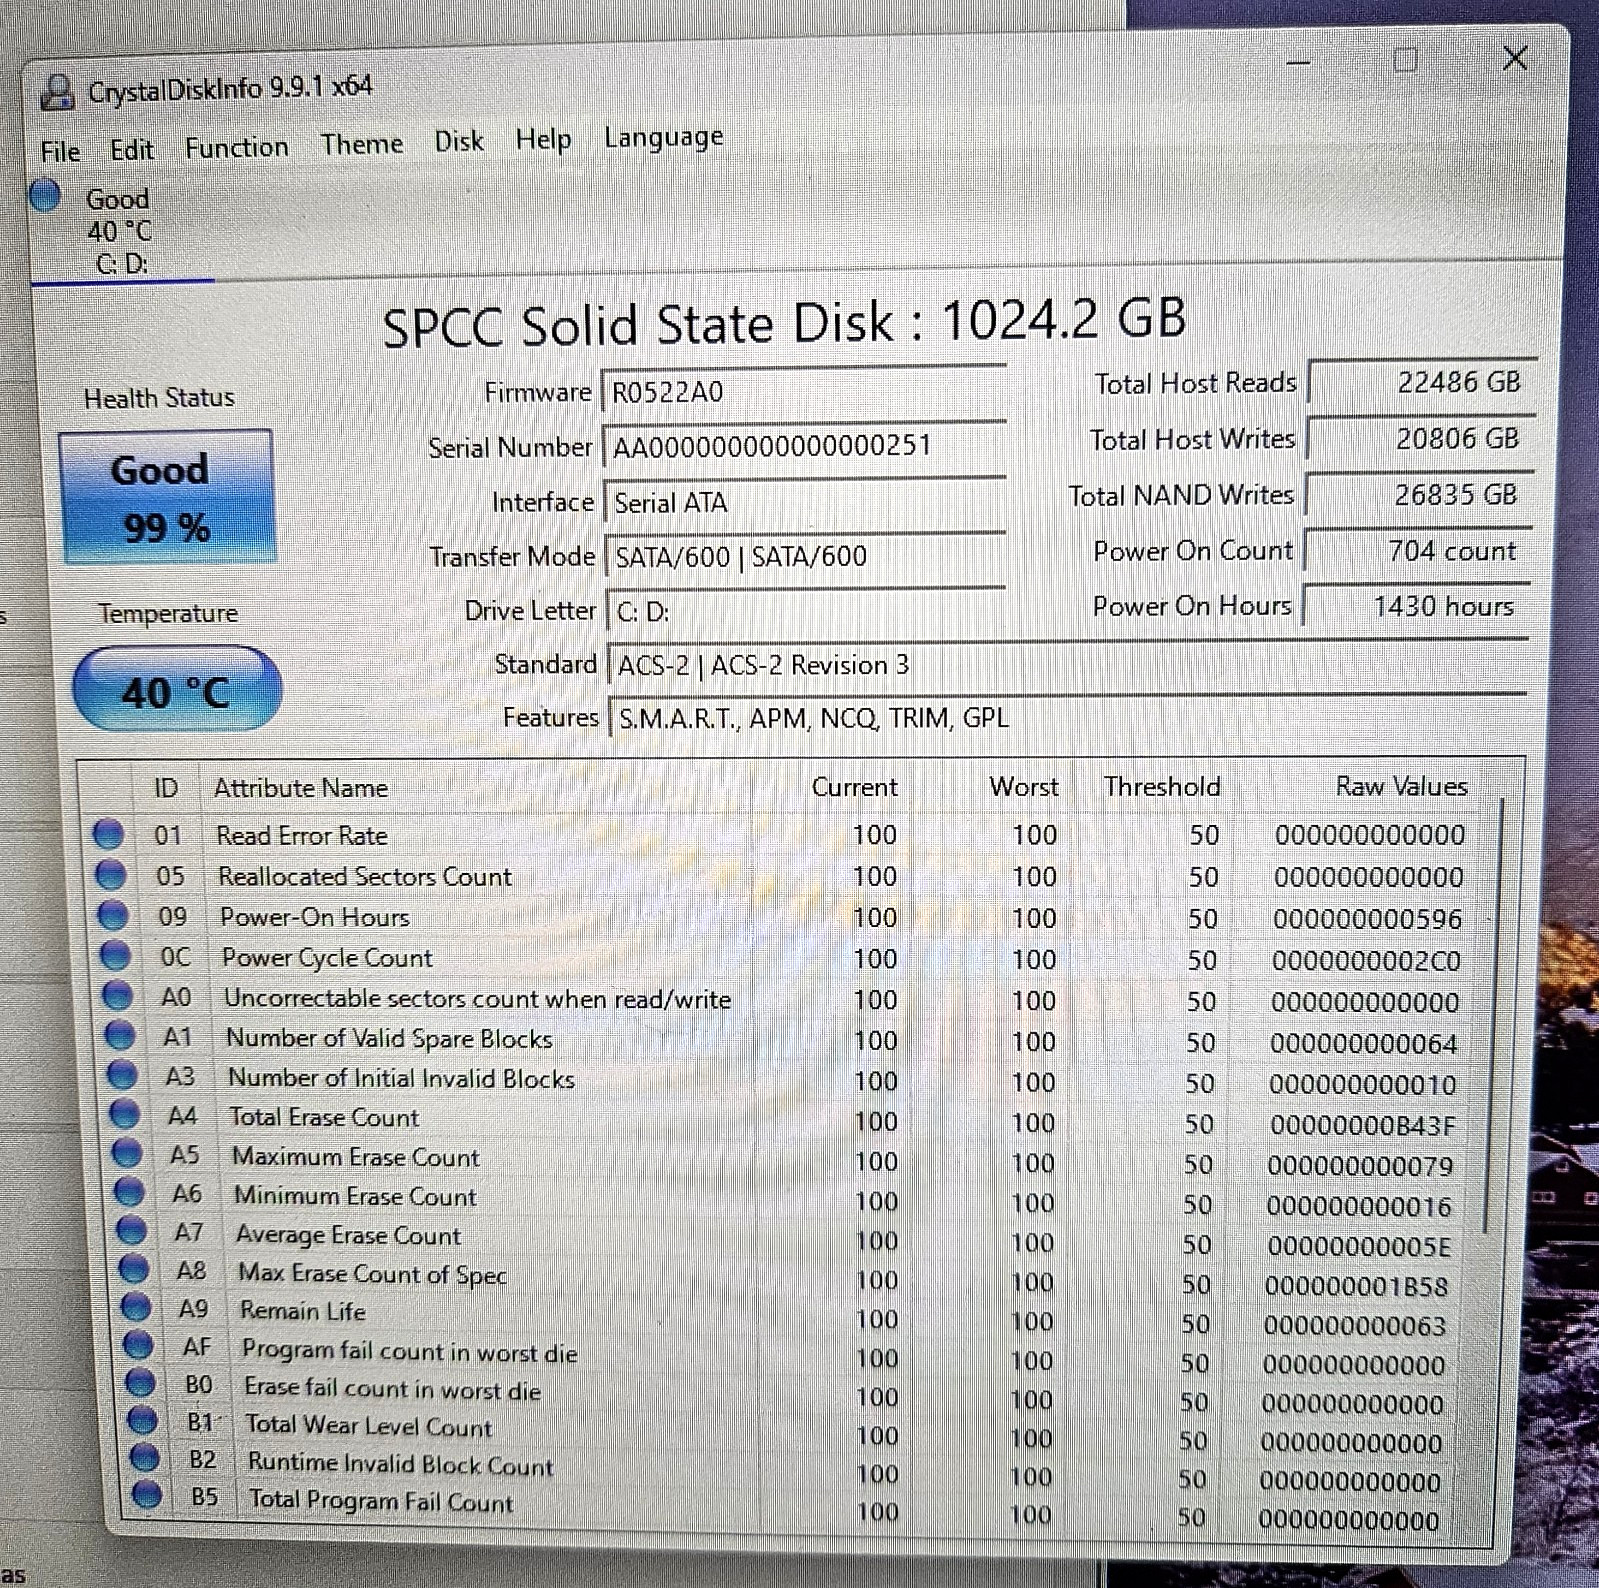1599x1588 pixels.
Task: Click the Threshold column header
Action: (x=1162, y=787)
